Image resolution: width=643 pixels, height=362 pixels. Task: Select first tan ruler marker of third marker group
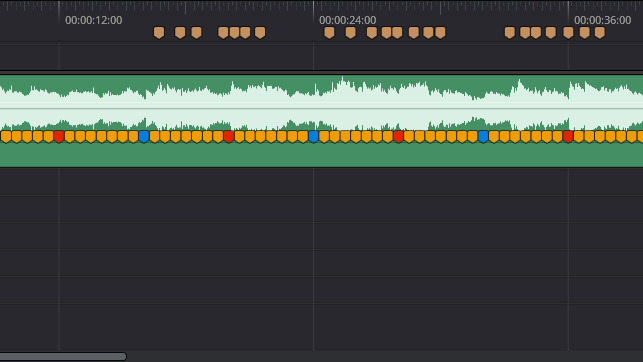(x=510, y=33)
